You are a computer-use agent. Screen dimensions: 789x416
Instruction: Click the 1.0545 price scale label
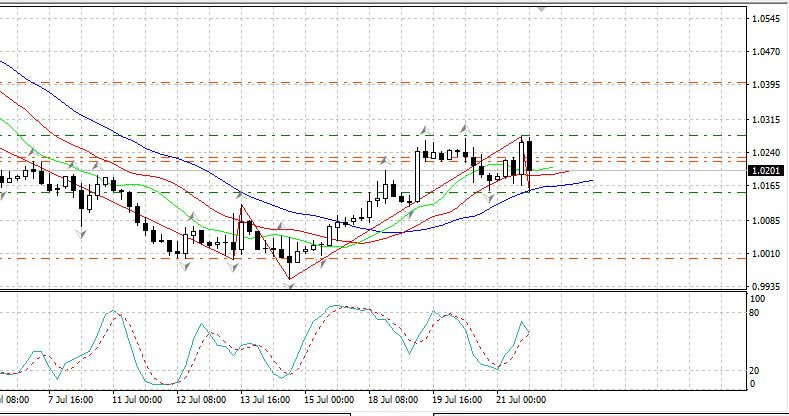pyautogui.click(x=765, y=19)
